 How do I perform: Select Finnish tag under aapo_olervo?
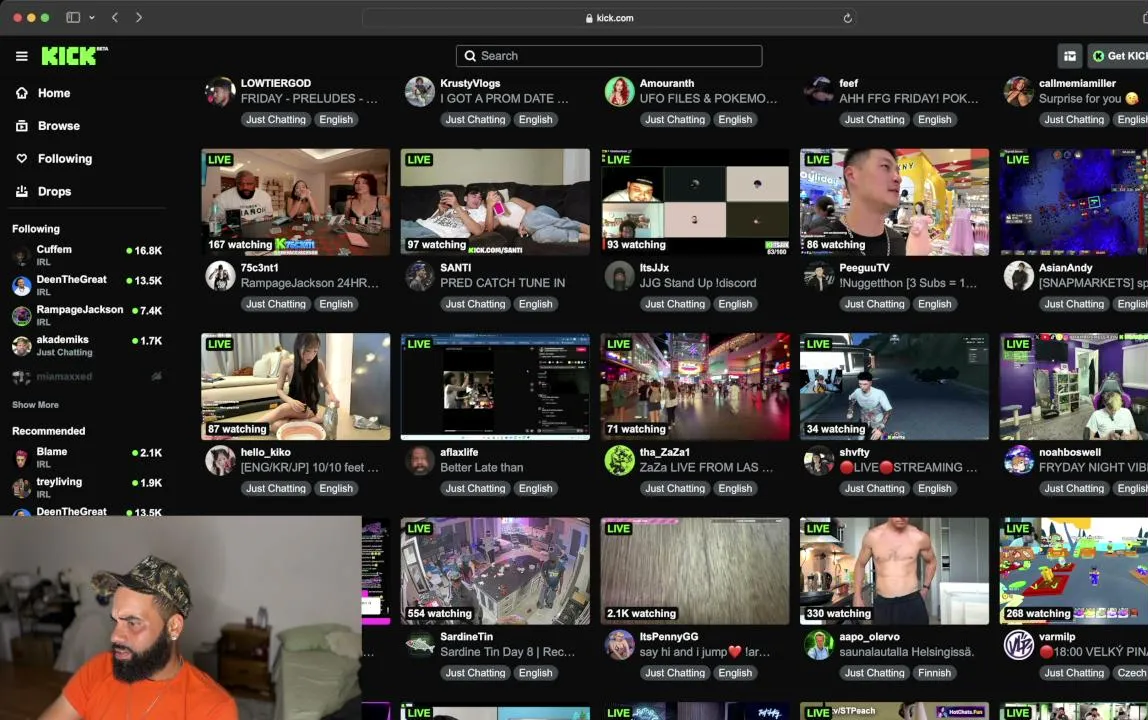(x=935, y=673)
